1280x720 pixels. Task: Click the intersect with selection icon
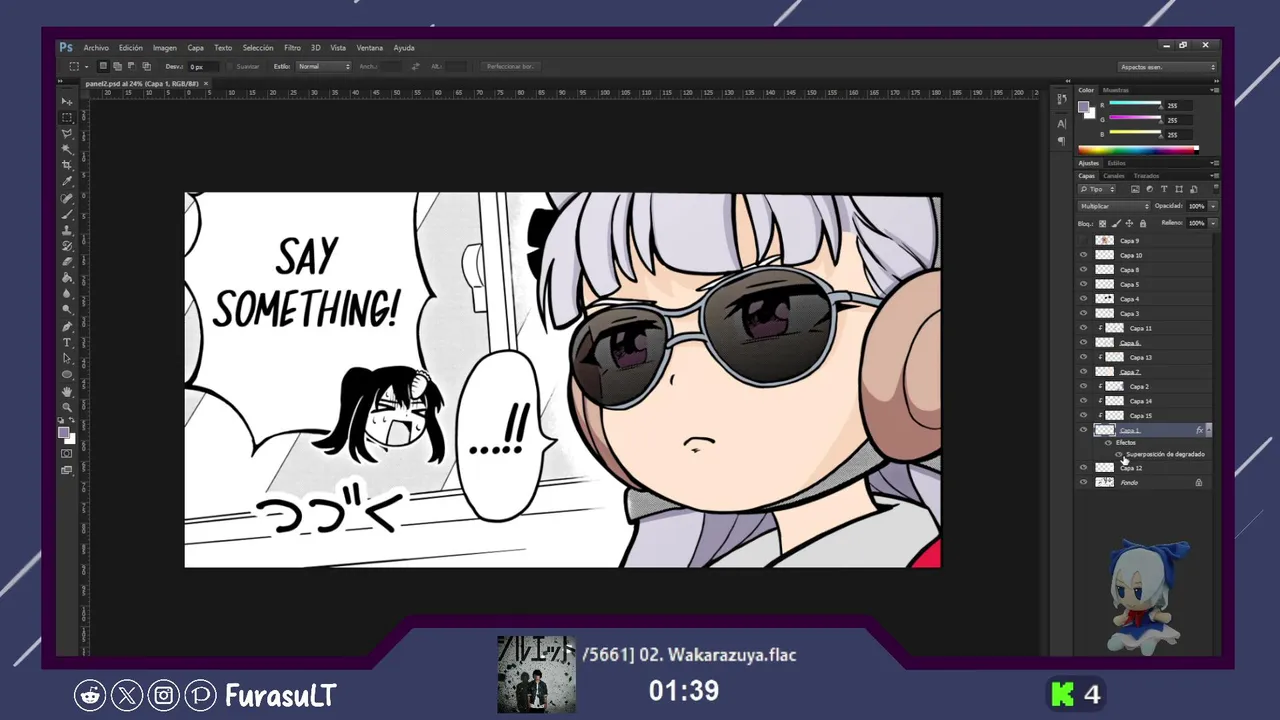click(x=146, y=66)
